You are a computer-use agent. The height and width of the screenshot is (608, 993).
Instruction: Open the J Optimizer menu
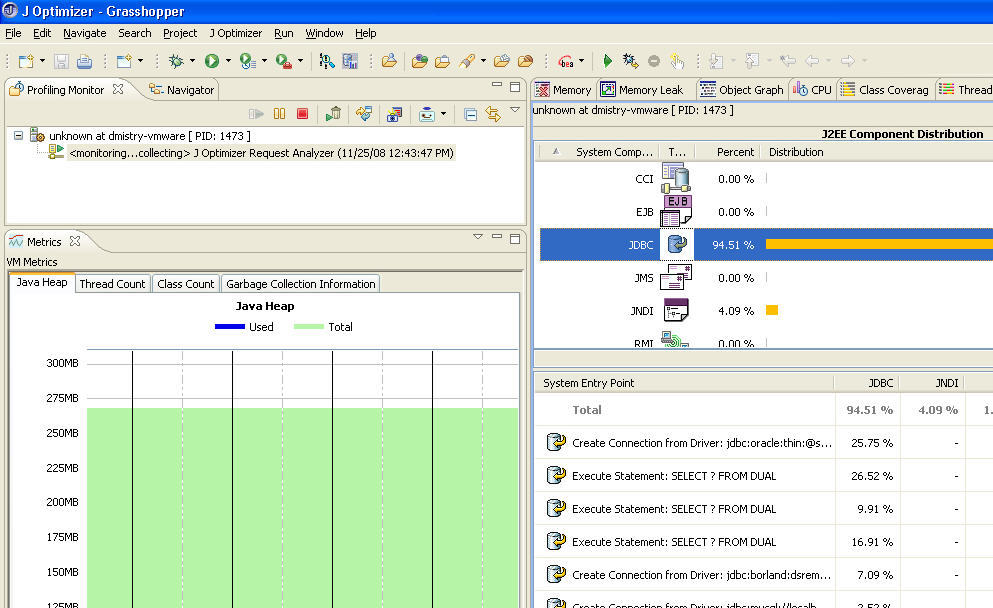click(x=236, y=33)
